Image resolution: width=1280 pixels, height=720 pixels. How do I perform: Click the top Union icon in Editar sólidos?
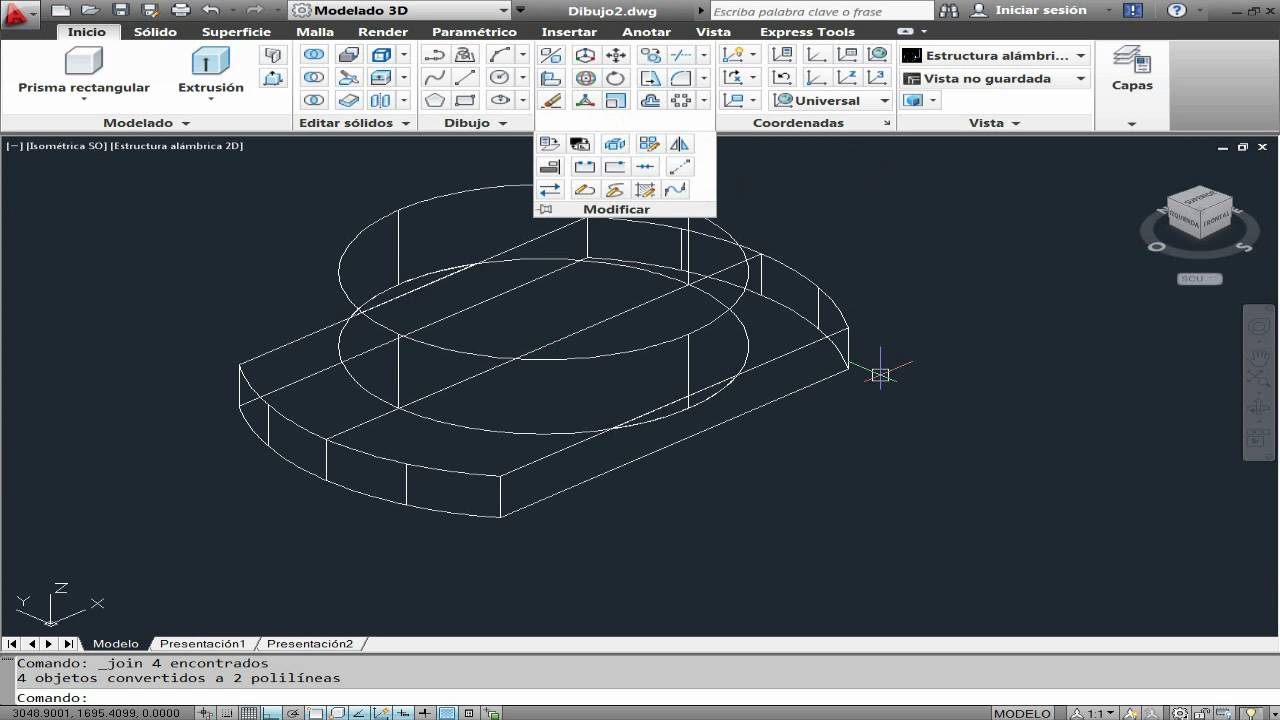click(x=314, y=55)
